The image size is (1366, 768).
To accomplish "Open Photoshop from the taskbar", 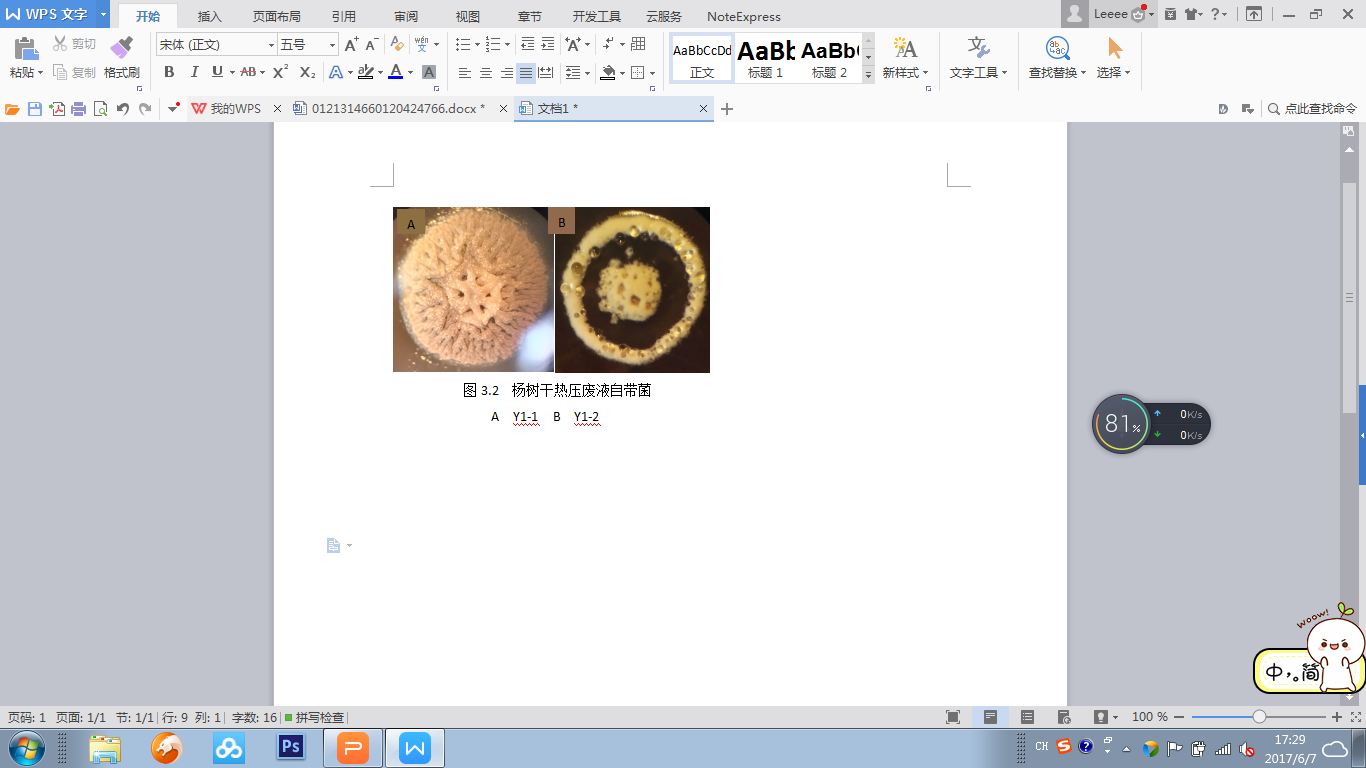I will tap(291, 747).
